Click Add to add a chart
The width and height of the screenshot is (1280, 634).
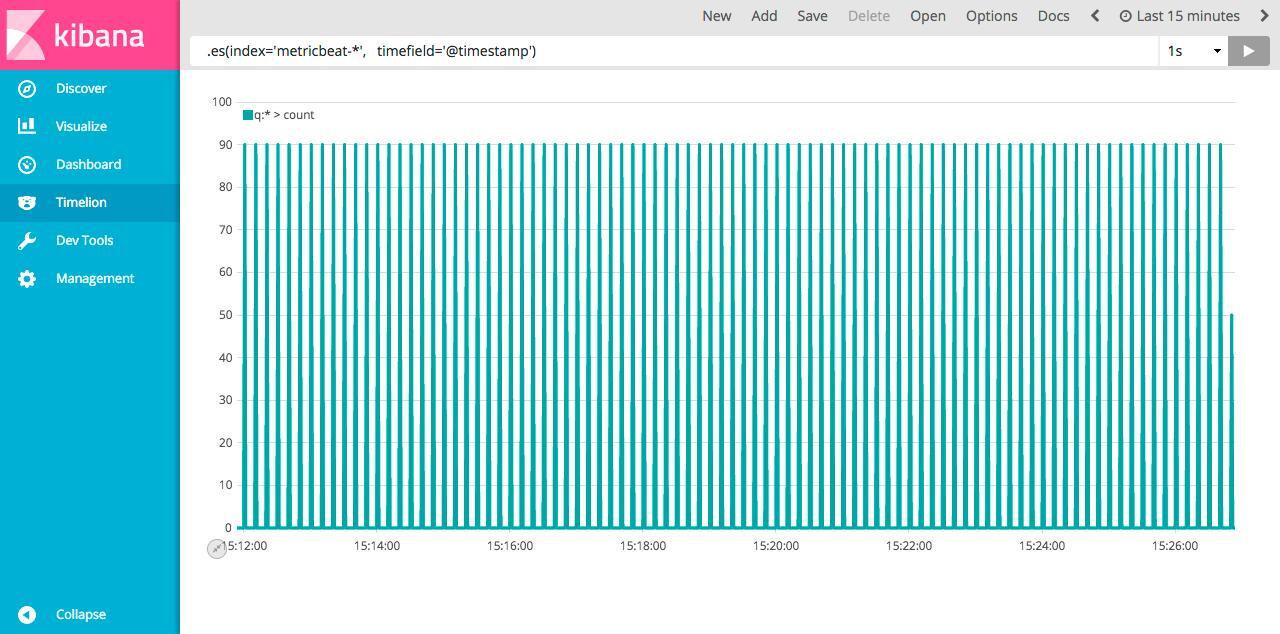click(x=764, y=16)
